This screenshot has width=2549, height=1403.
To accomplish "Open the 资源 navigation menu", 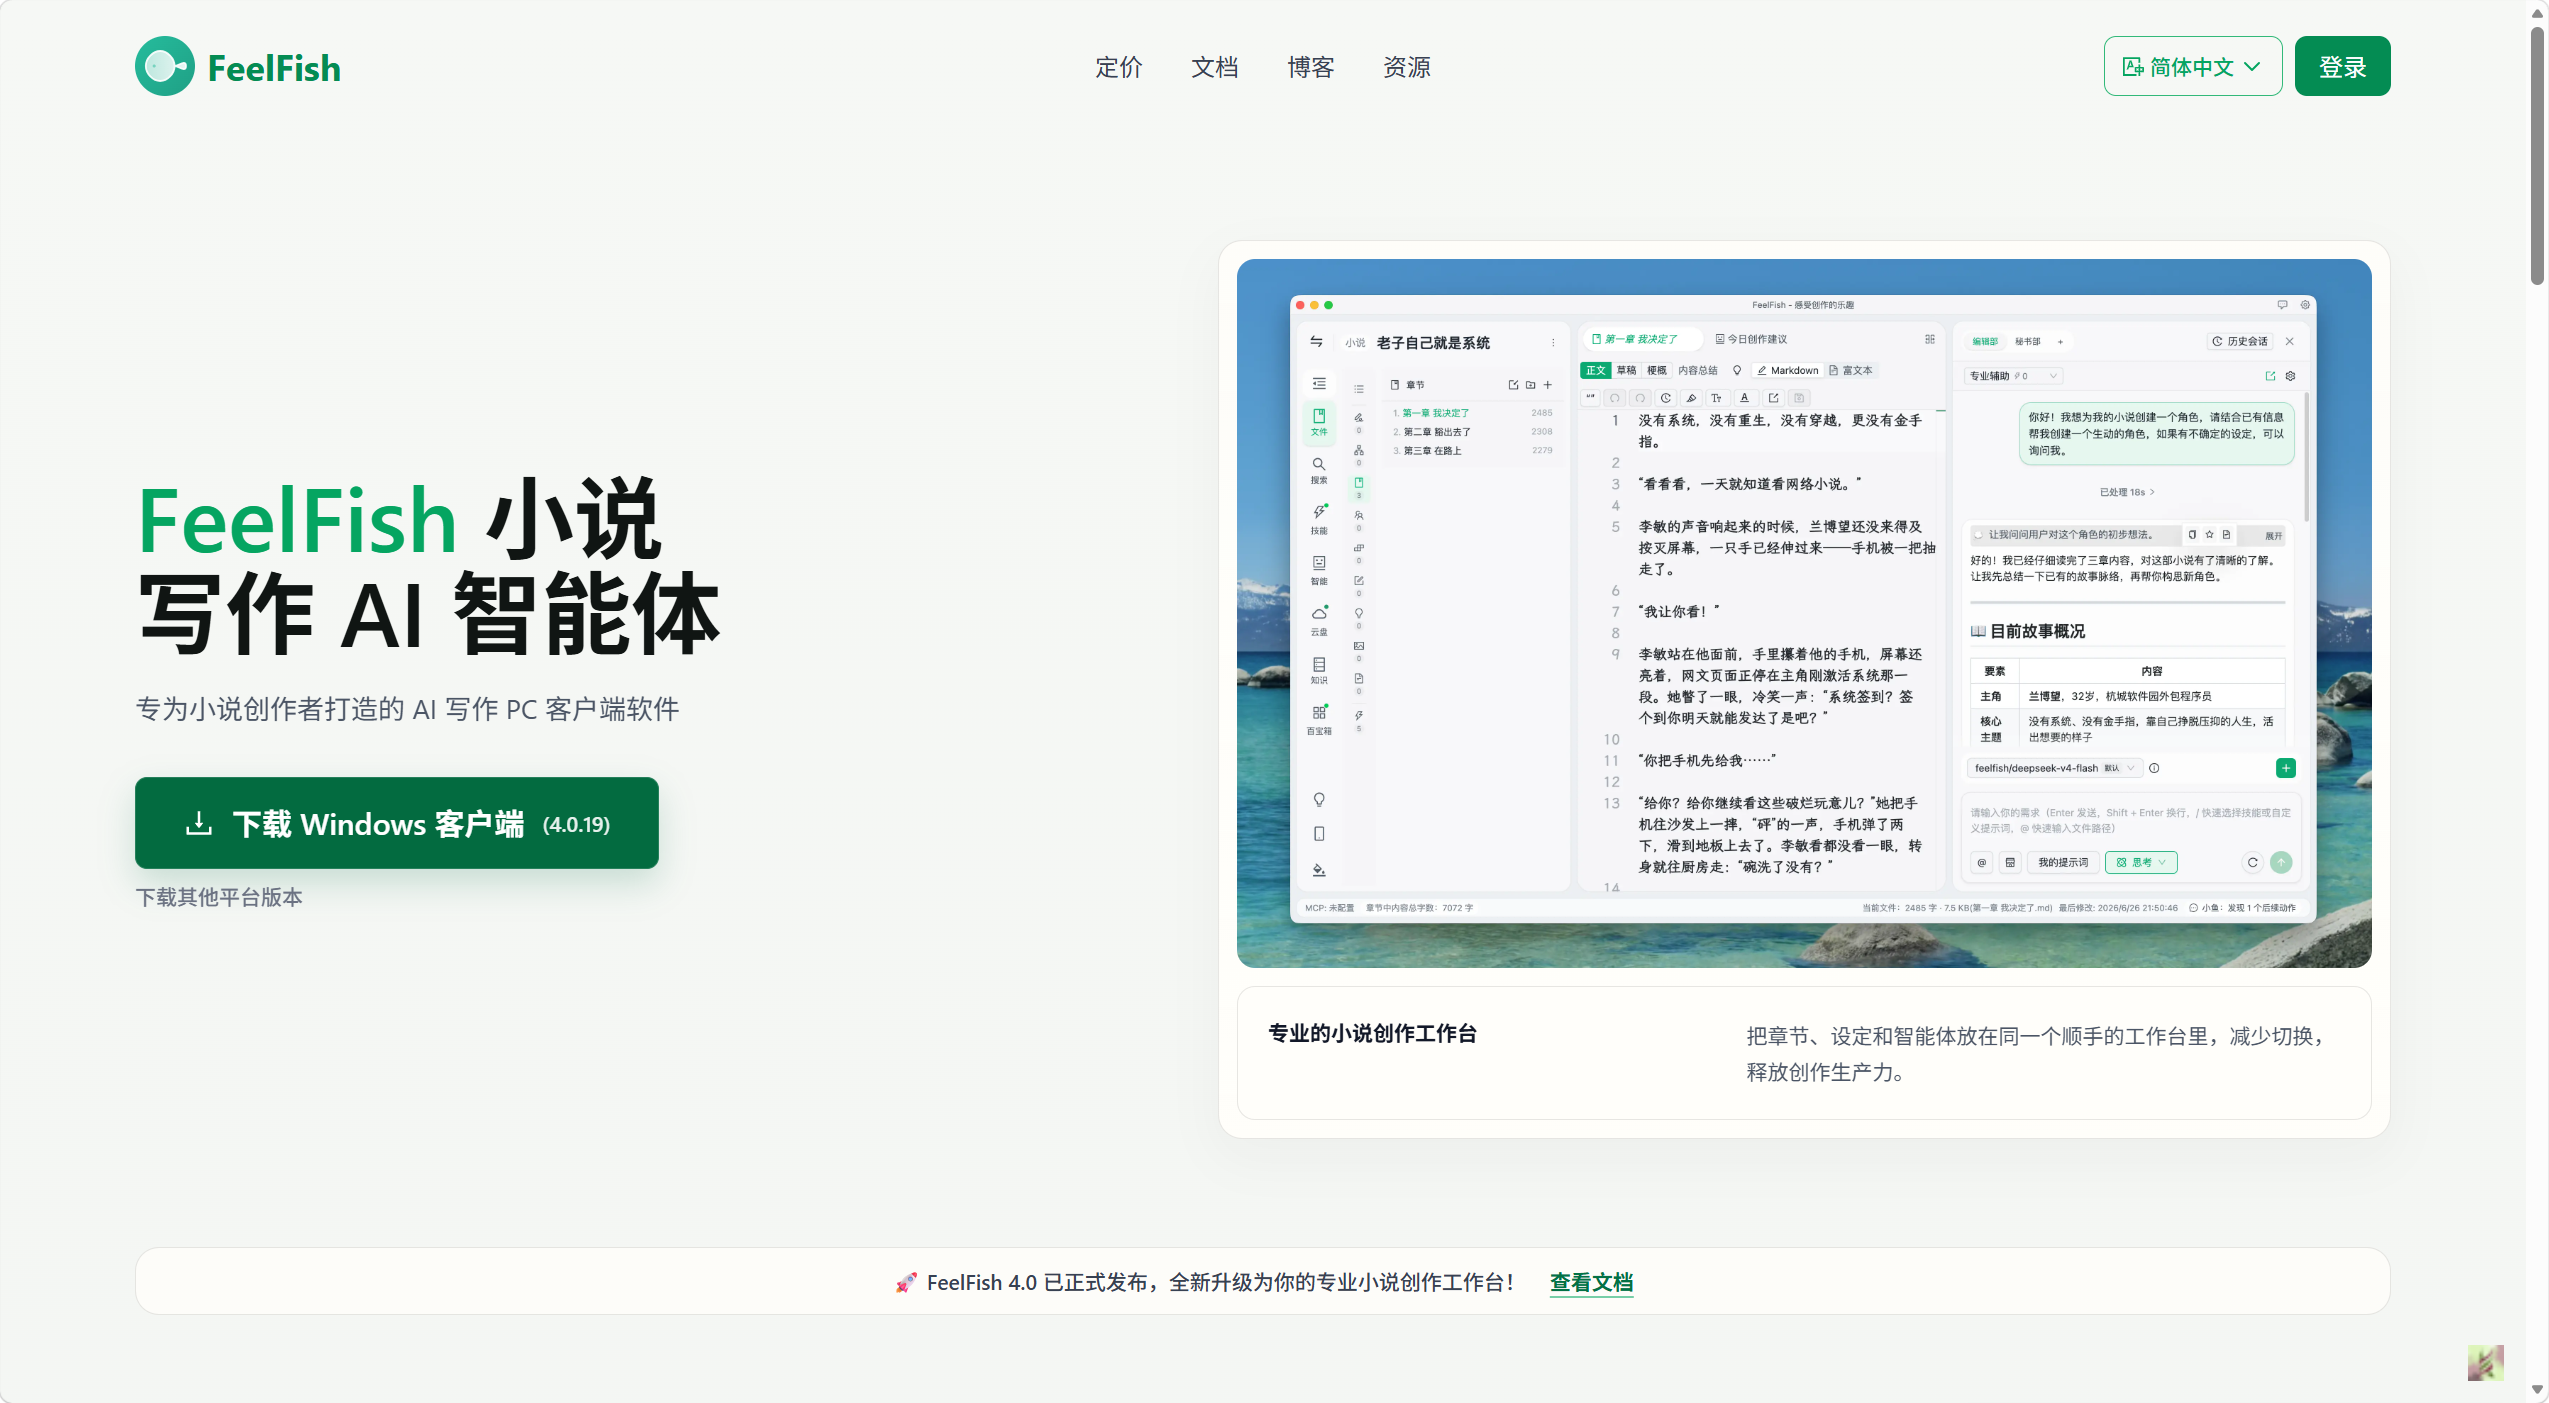I will (x=1406, y=67).
